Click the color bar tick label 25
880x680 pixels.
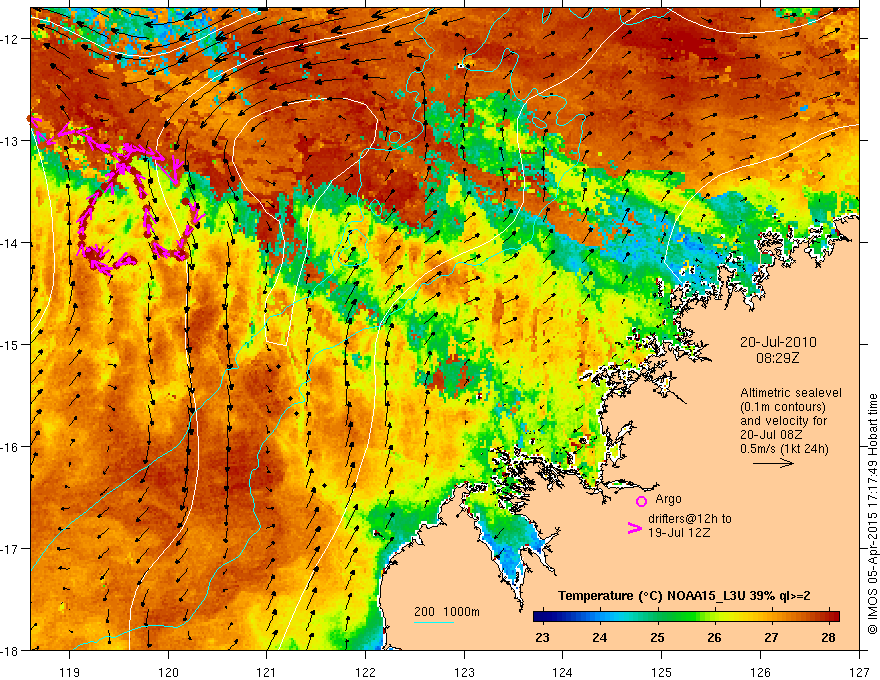pos(657,637)
